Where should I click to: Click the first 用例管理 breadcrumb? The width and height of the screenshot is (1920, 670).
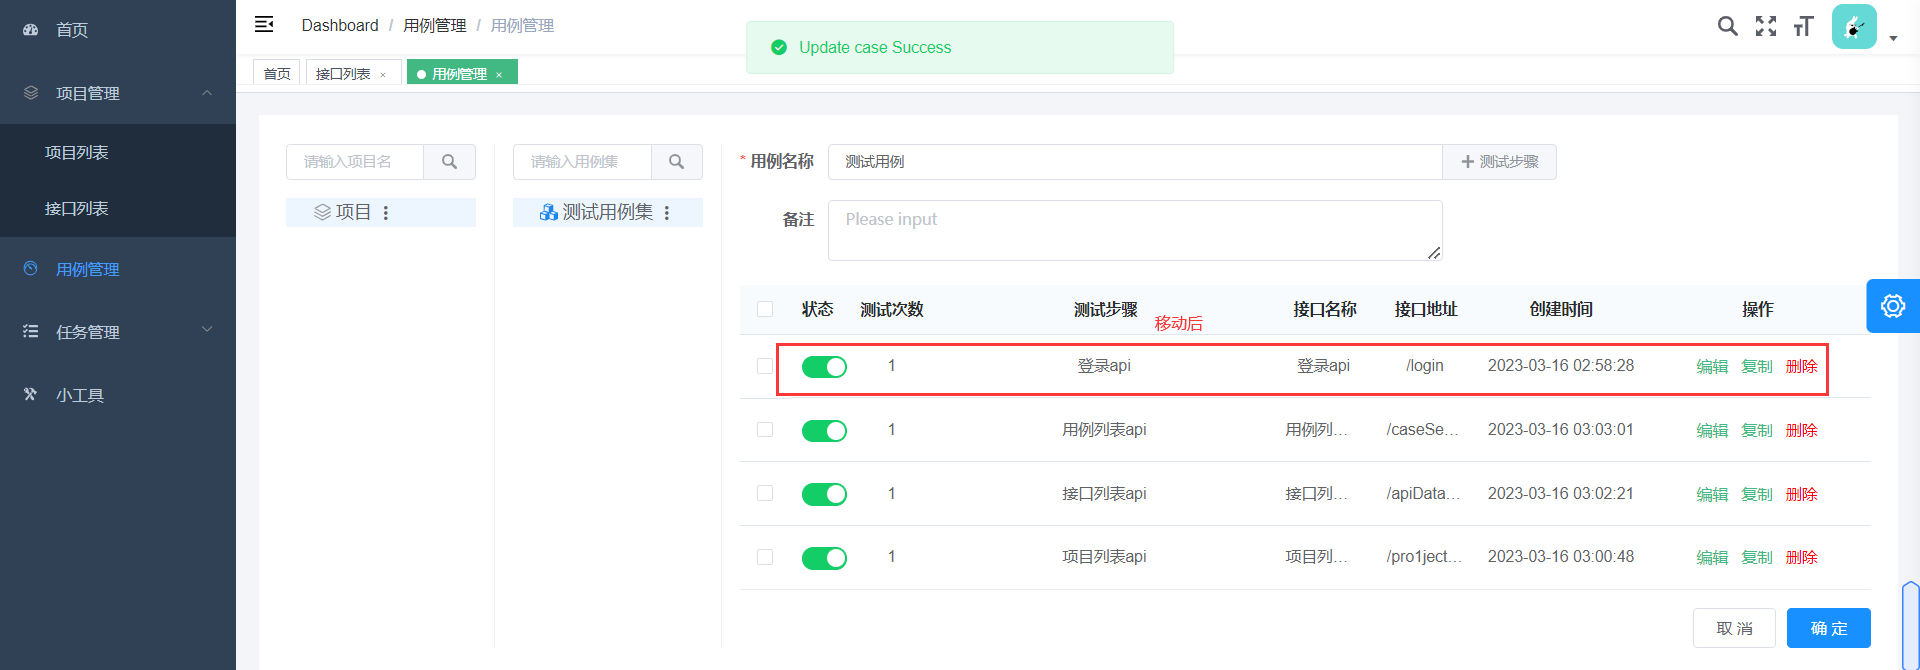435,25
